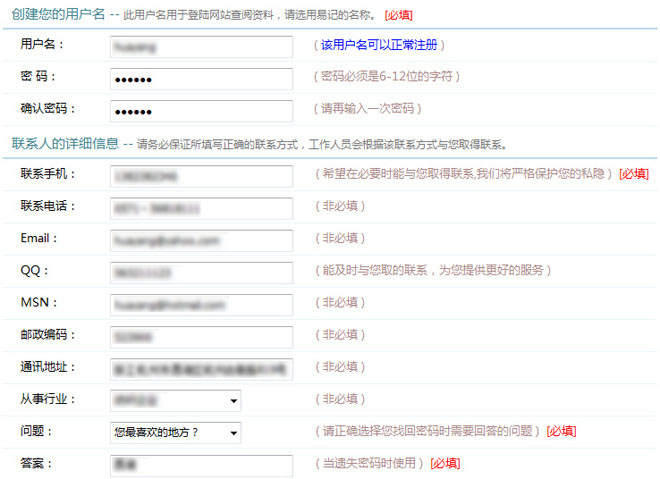Select the MSN account input field

coord(201,303)
